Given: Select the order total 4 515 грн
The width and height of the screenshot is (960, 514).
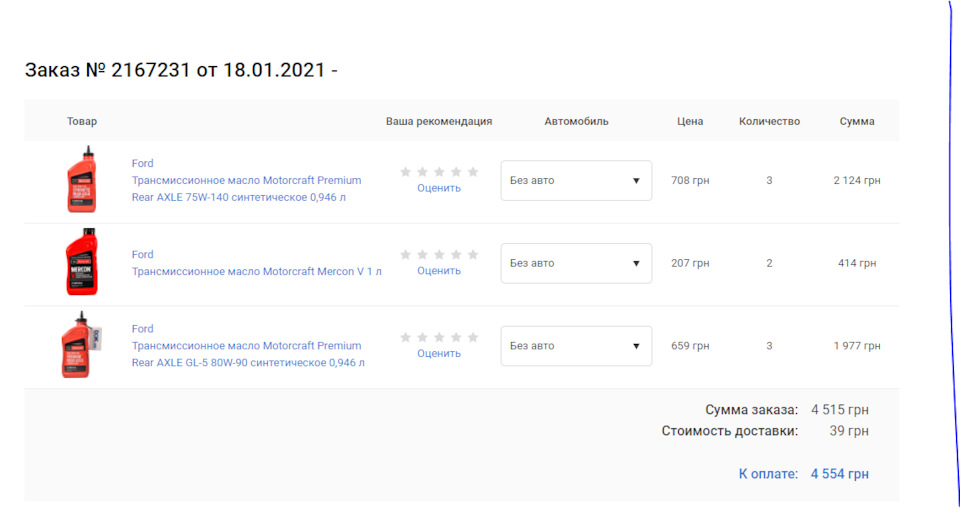Looking at the screenshot, I should click(x=840, y=410).
